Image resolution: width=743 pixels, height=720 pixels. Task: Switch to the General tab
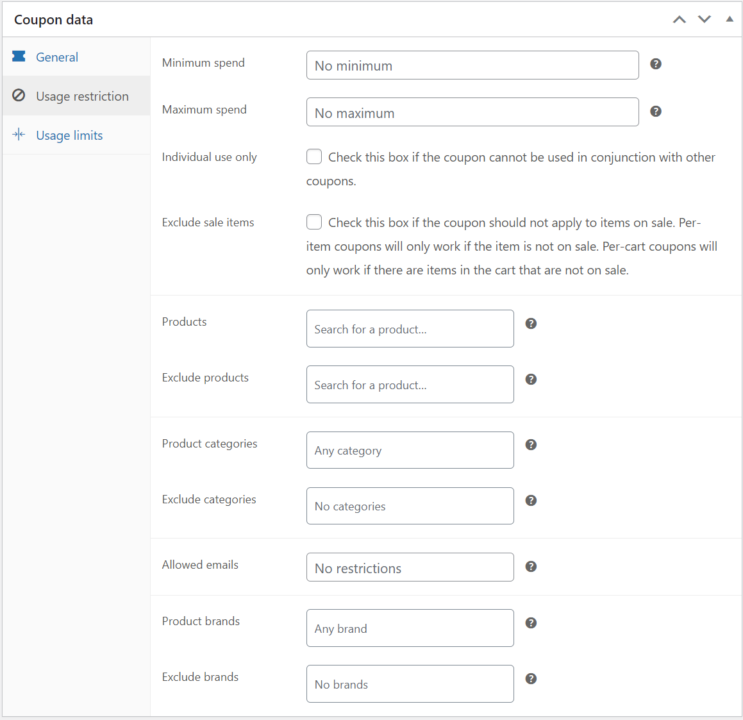coord(57,57)
